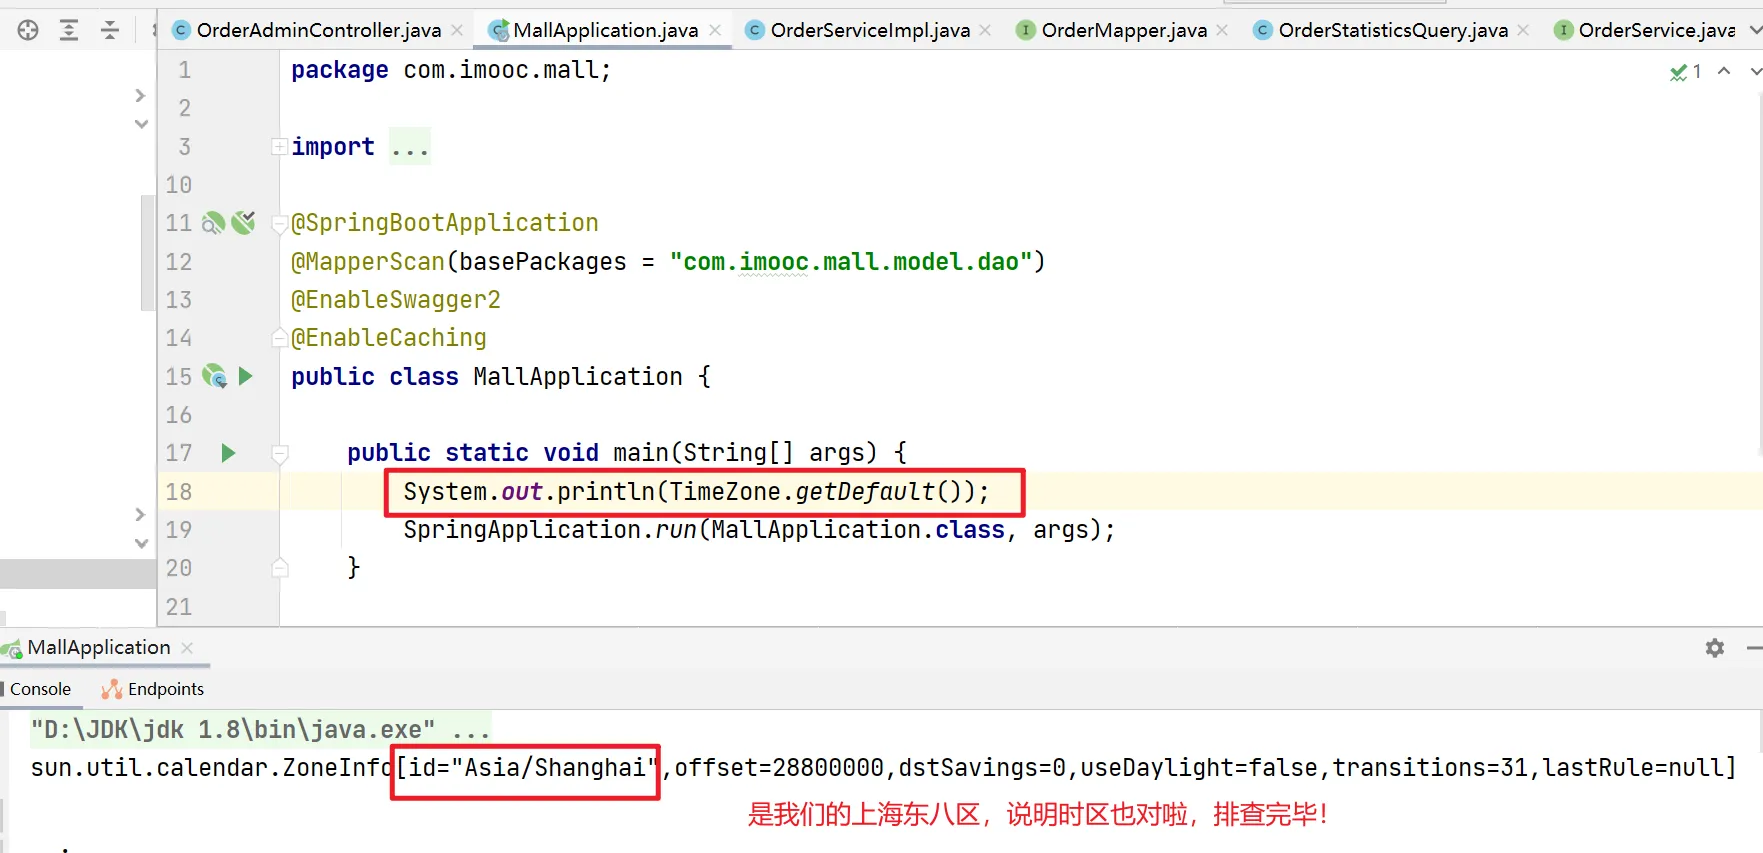Click the fold end marker at line 20

(280, 568)
